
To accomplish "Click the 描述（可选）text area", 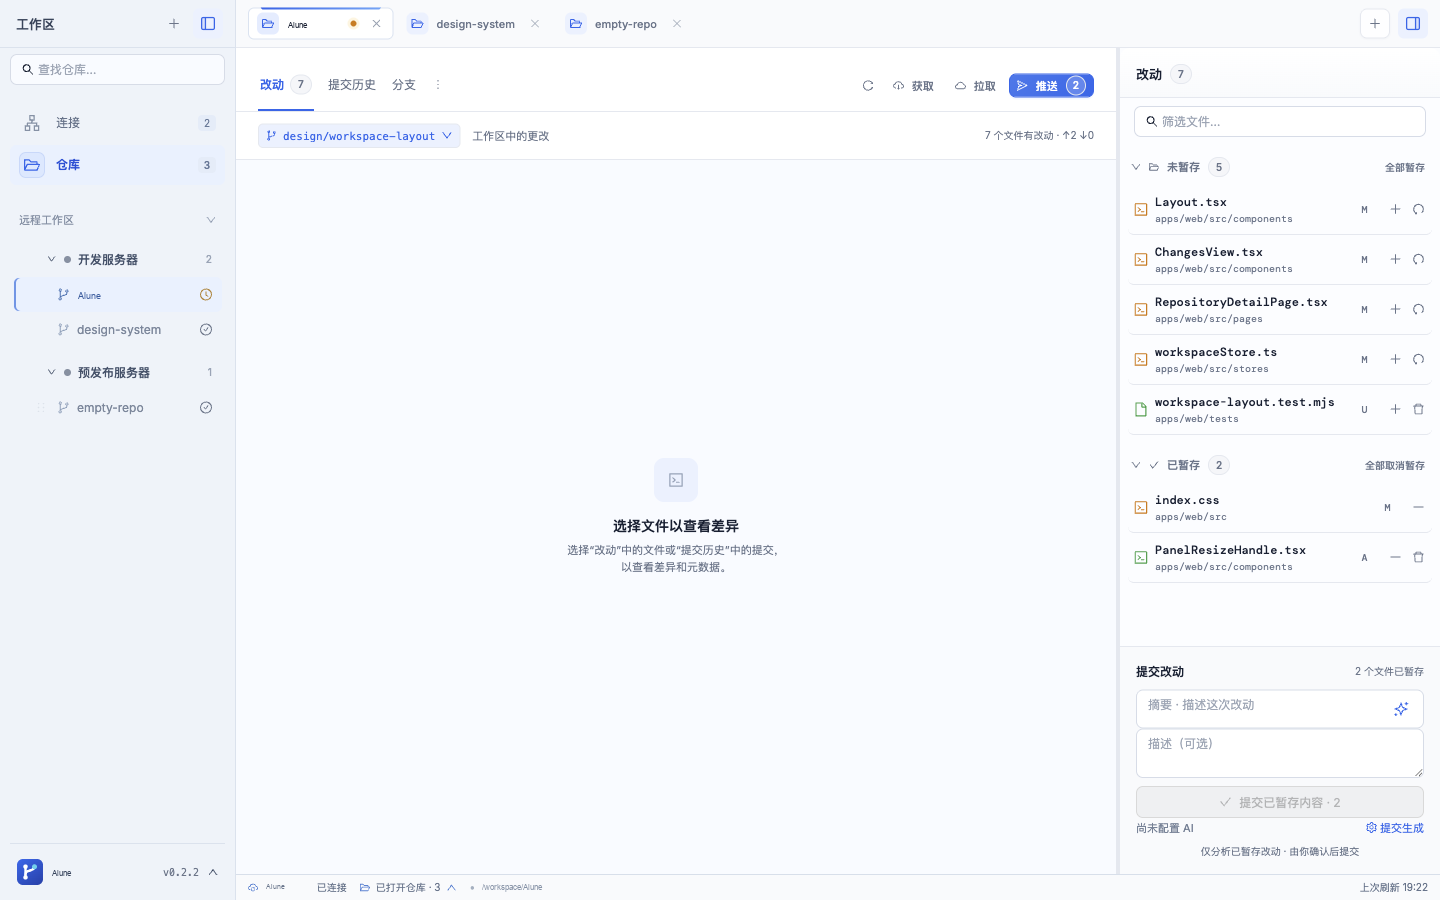I will [x=1279, y=753].
